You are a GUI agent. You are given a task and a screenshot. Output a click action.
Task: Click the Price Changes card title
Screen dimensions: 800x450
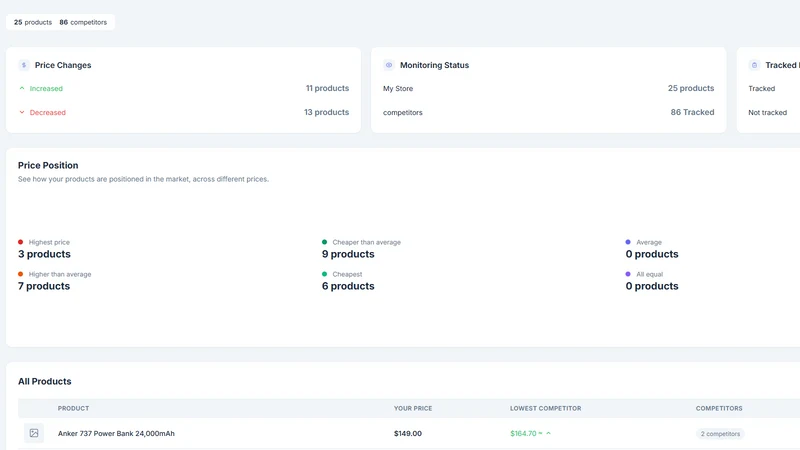[x=63, y=65]
